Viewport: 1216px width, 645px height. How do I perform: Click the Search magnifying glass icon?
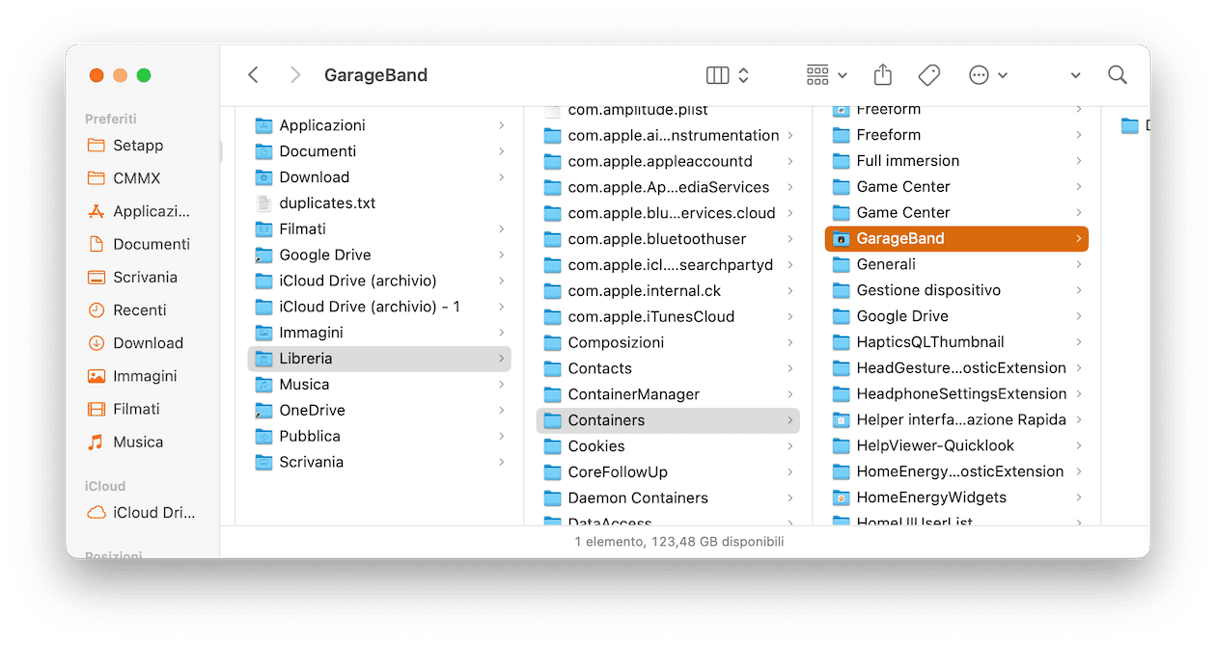coord(1117,75)
